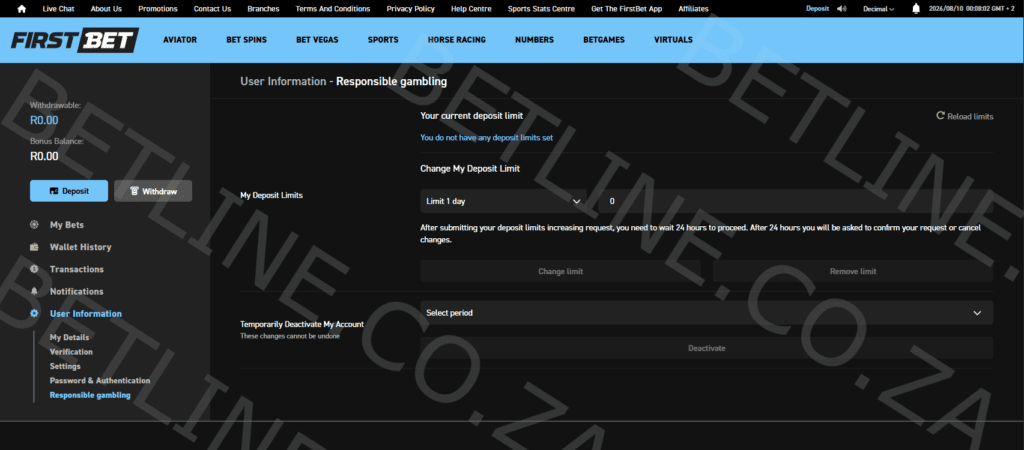
Task: Go to the Numbers section
Action: tap(534, 40)
